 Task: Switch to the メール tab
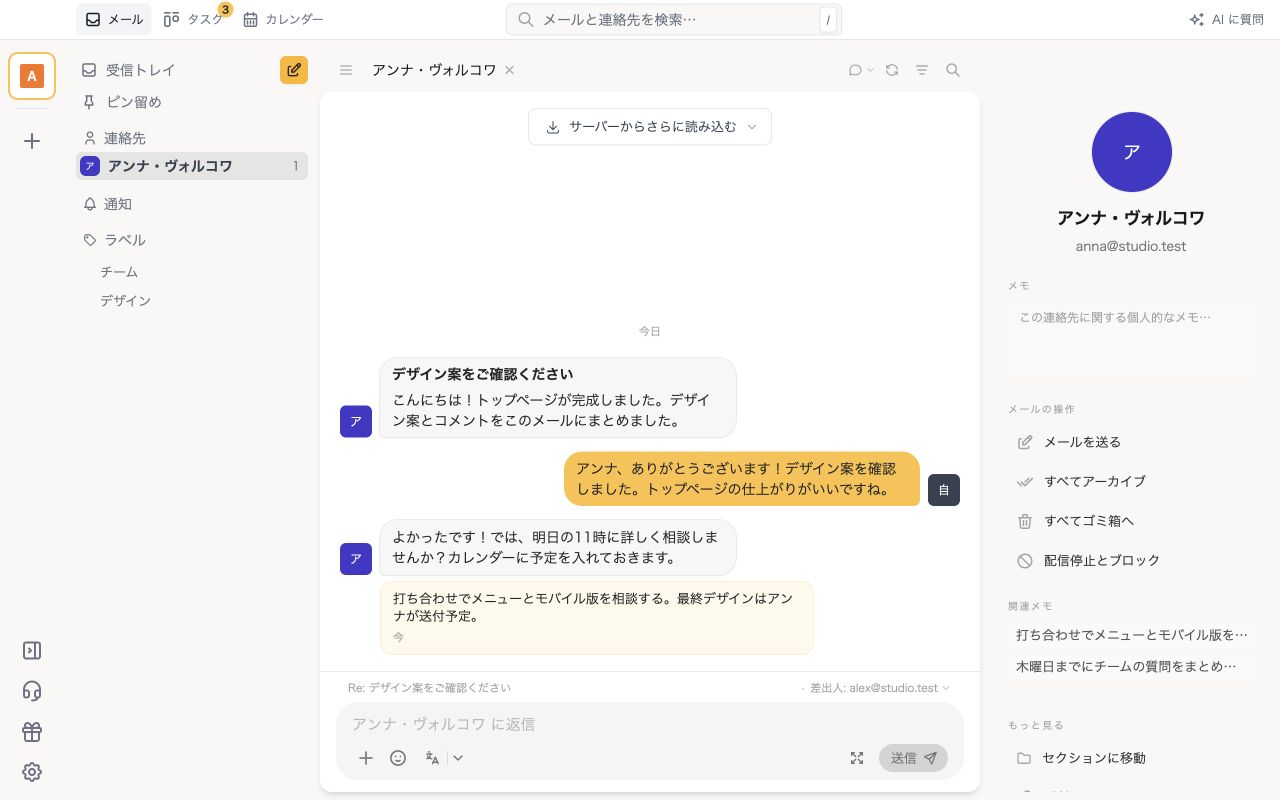tap(114, 19)
